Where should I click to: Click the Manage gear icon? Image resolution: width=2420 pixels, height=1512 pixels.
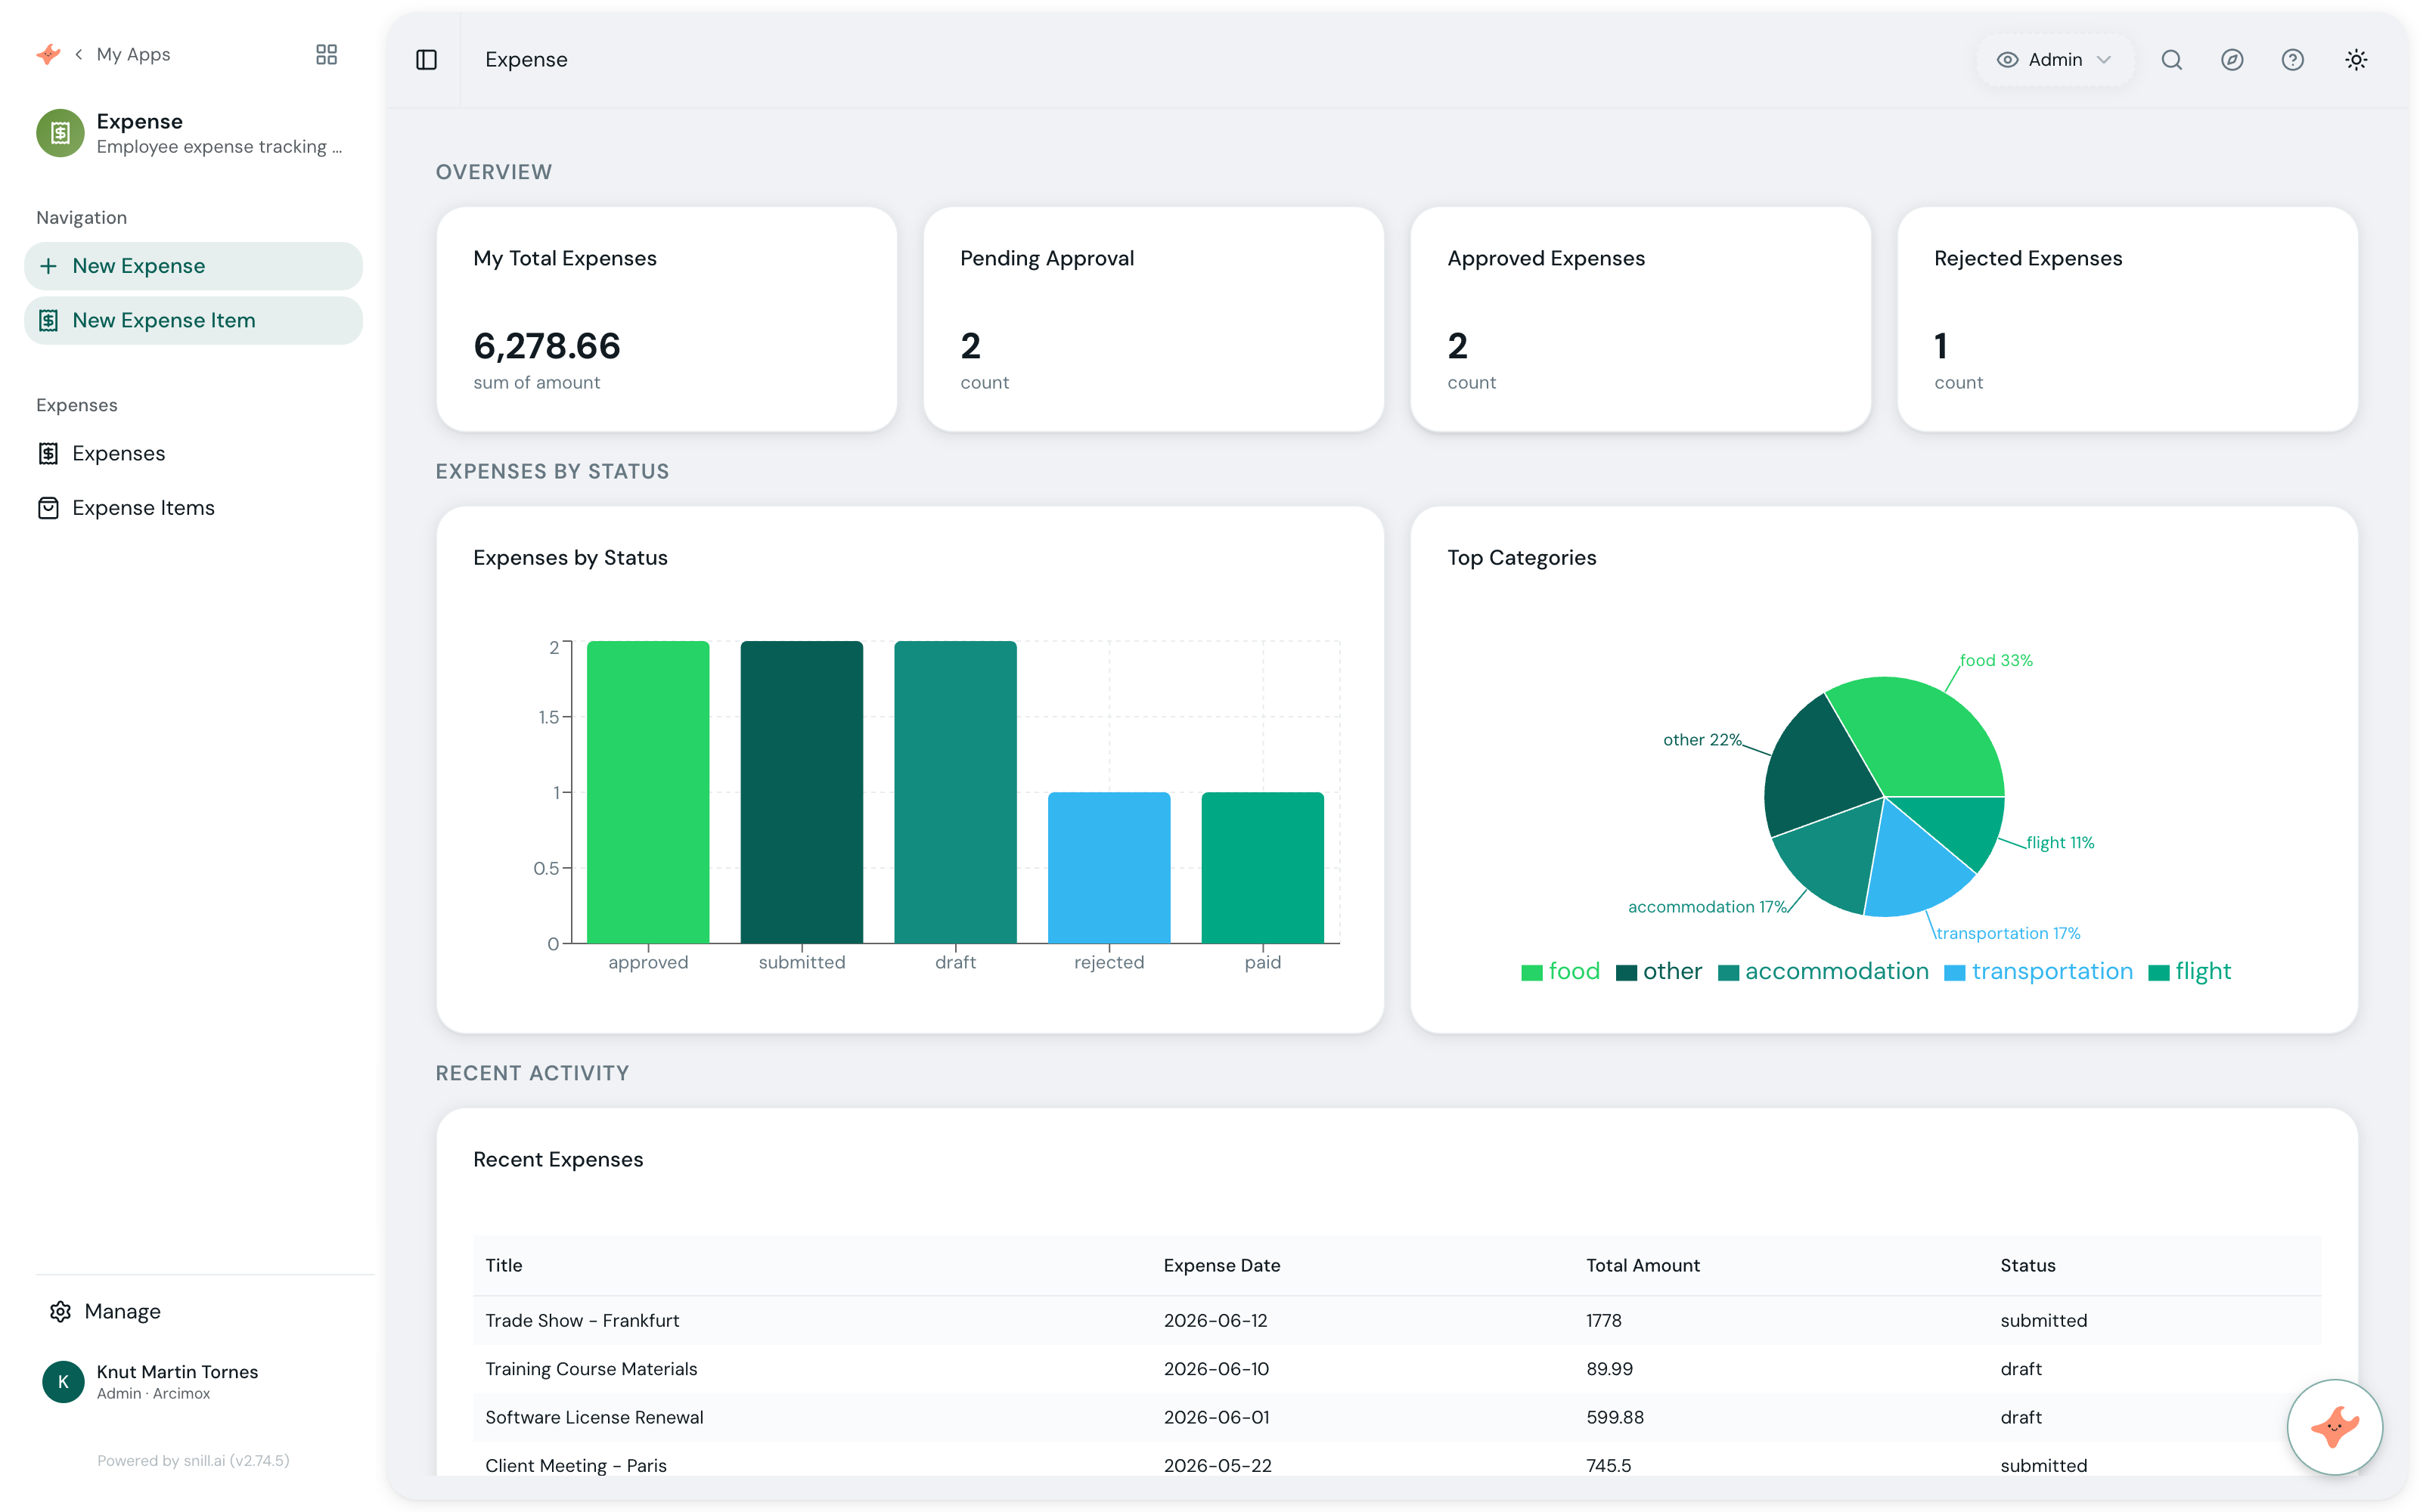[60, 1311]
